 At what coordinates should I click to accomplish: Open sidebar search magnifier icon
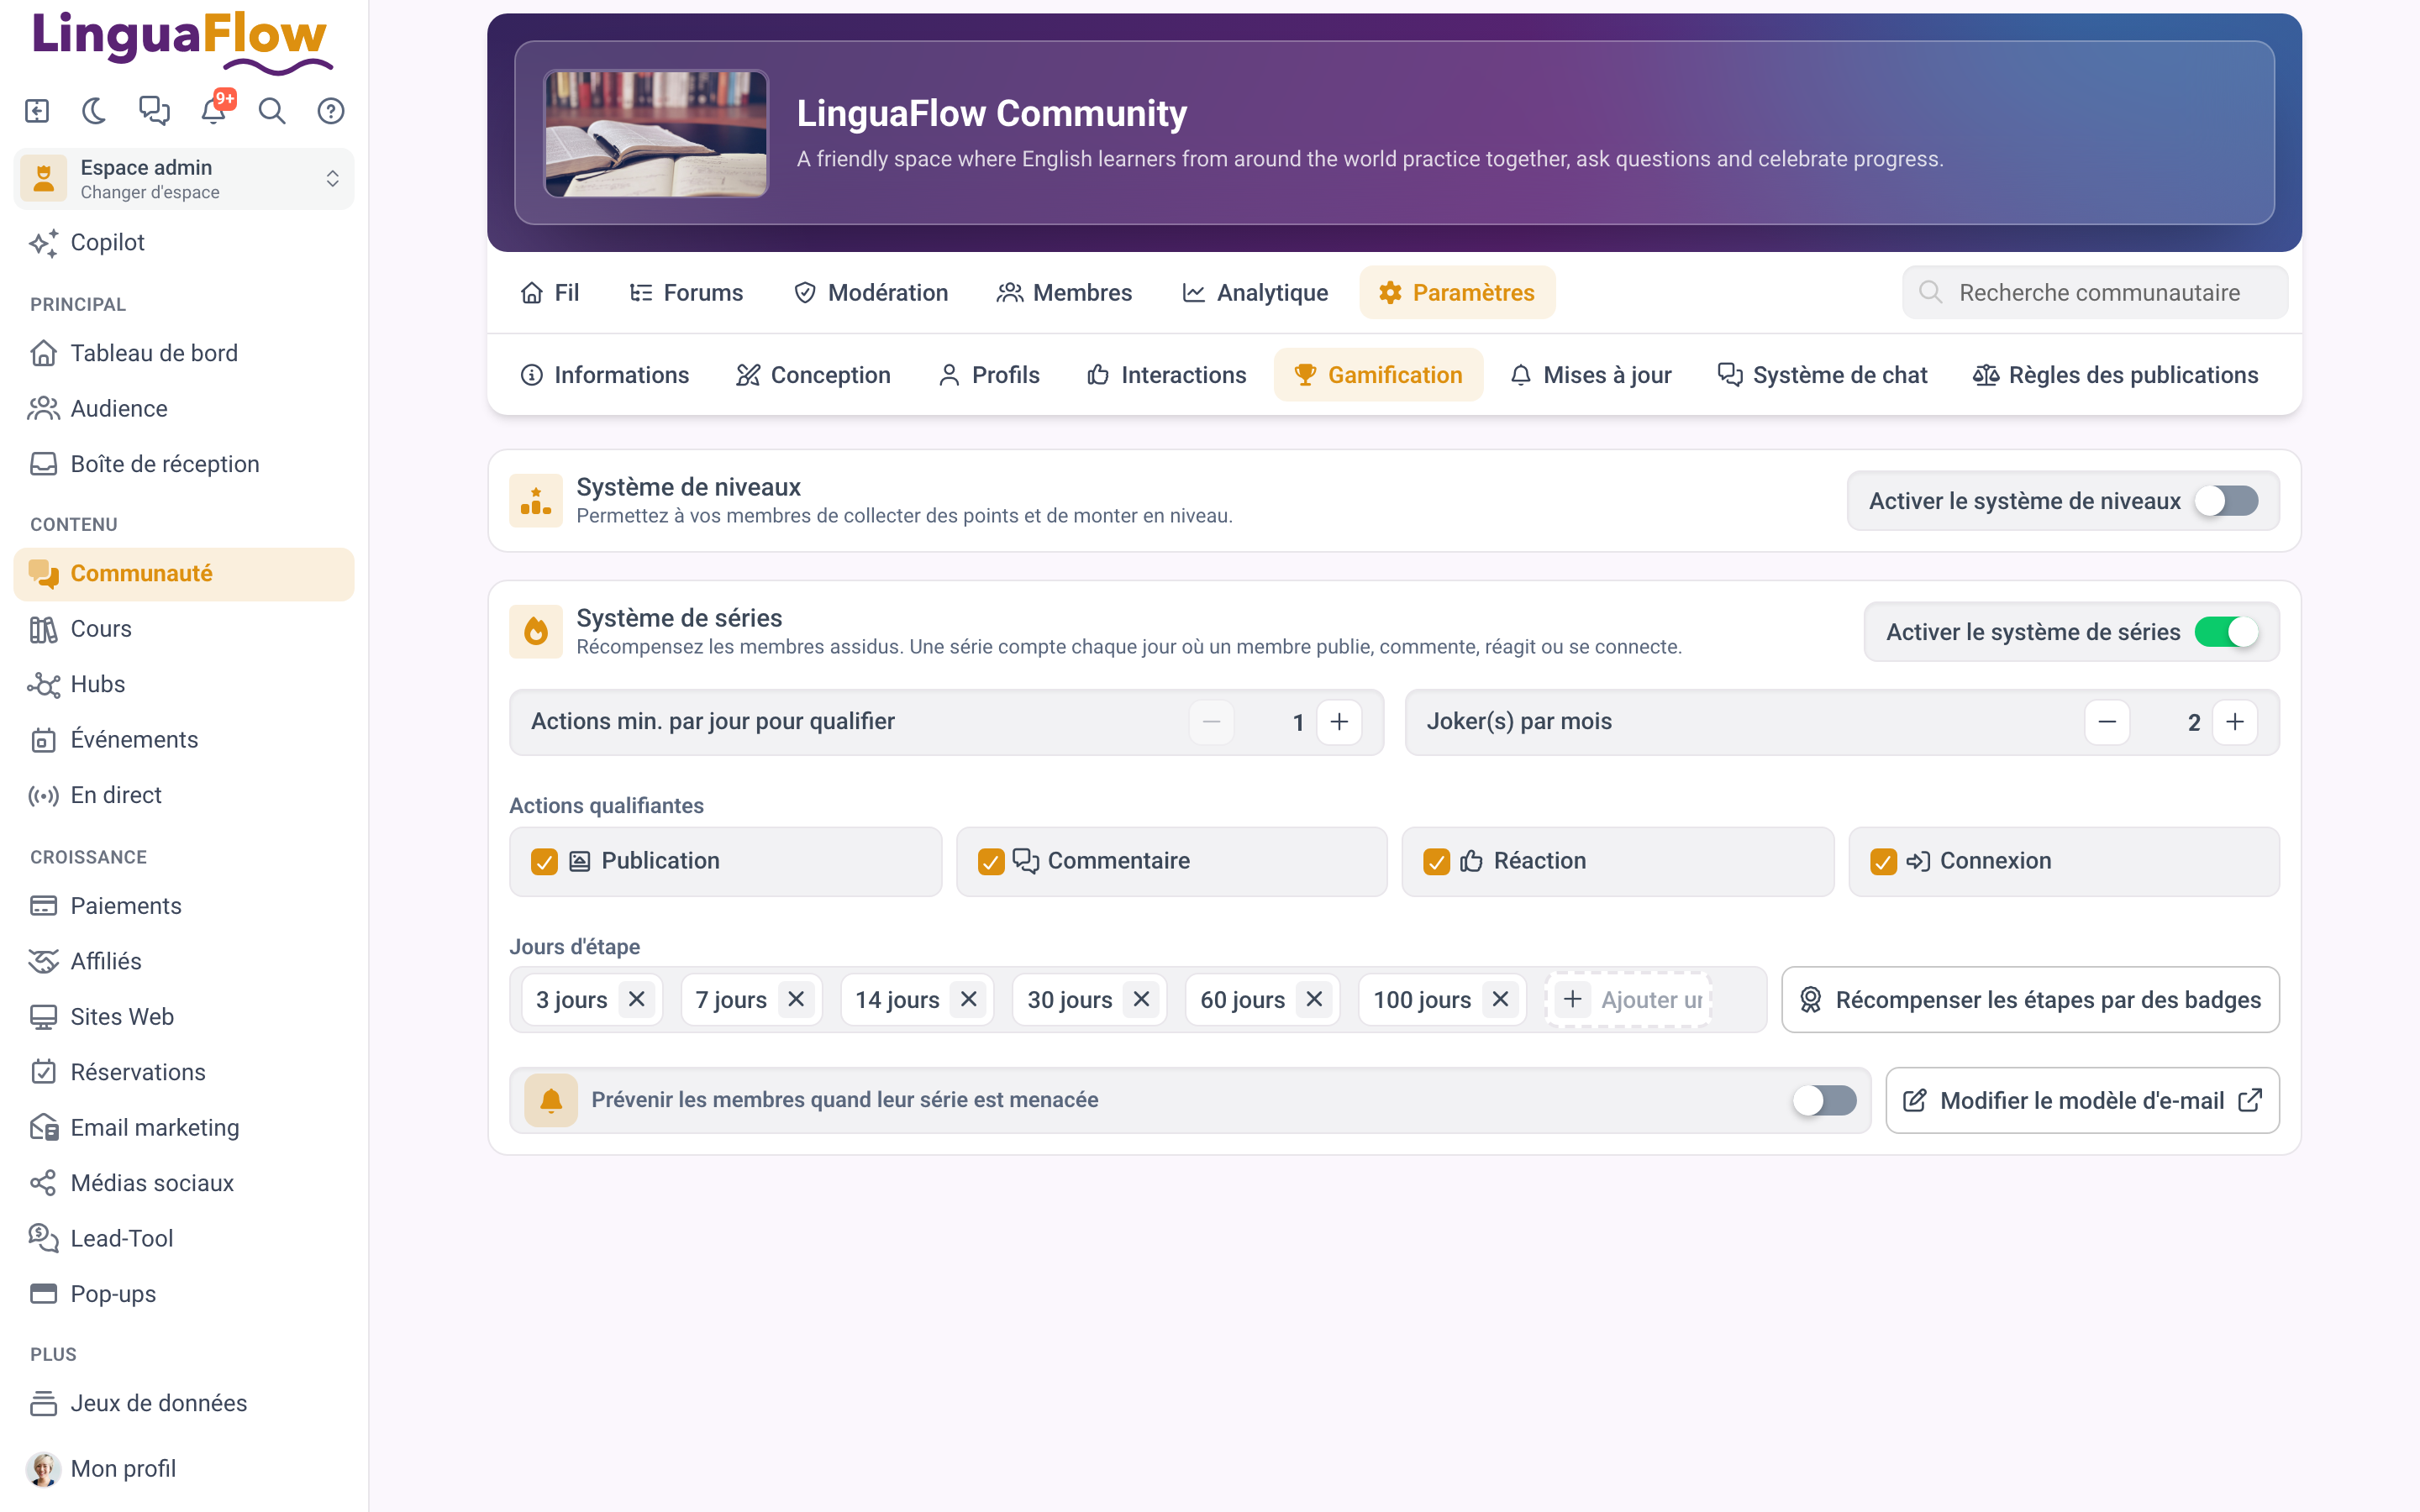coord(272,111)
